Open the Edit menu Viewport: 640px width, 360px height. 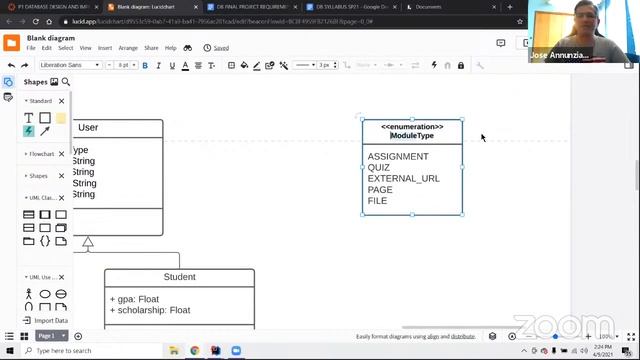point(47,48)
